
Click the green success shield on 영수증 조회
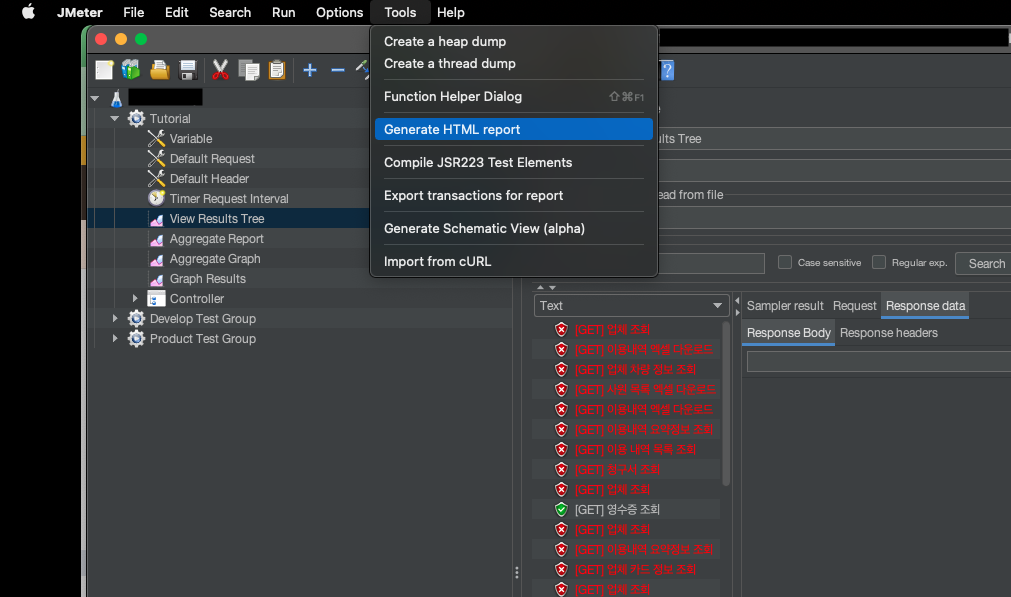click(561, 509)
